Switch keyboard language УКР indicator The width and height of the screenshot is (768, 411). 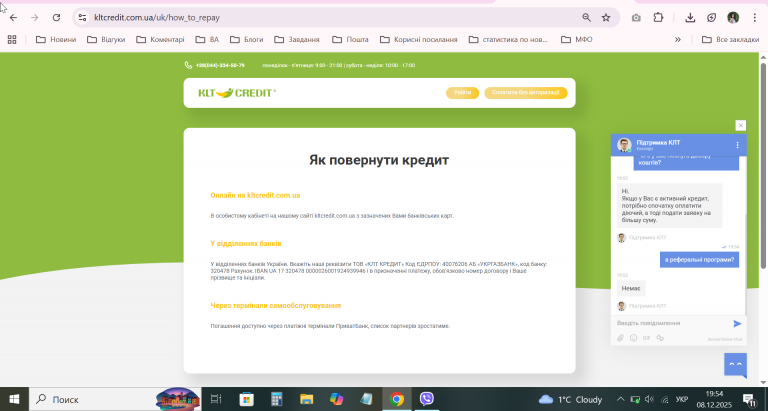click(x=681, y=399)
